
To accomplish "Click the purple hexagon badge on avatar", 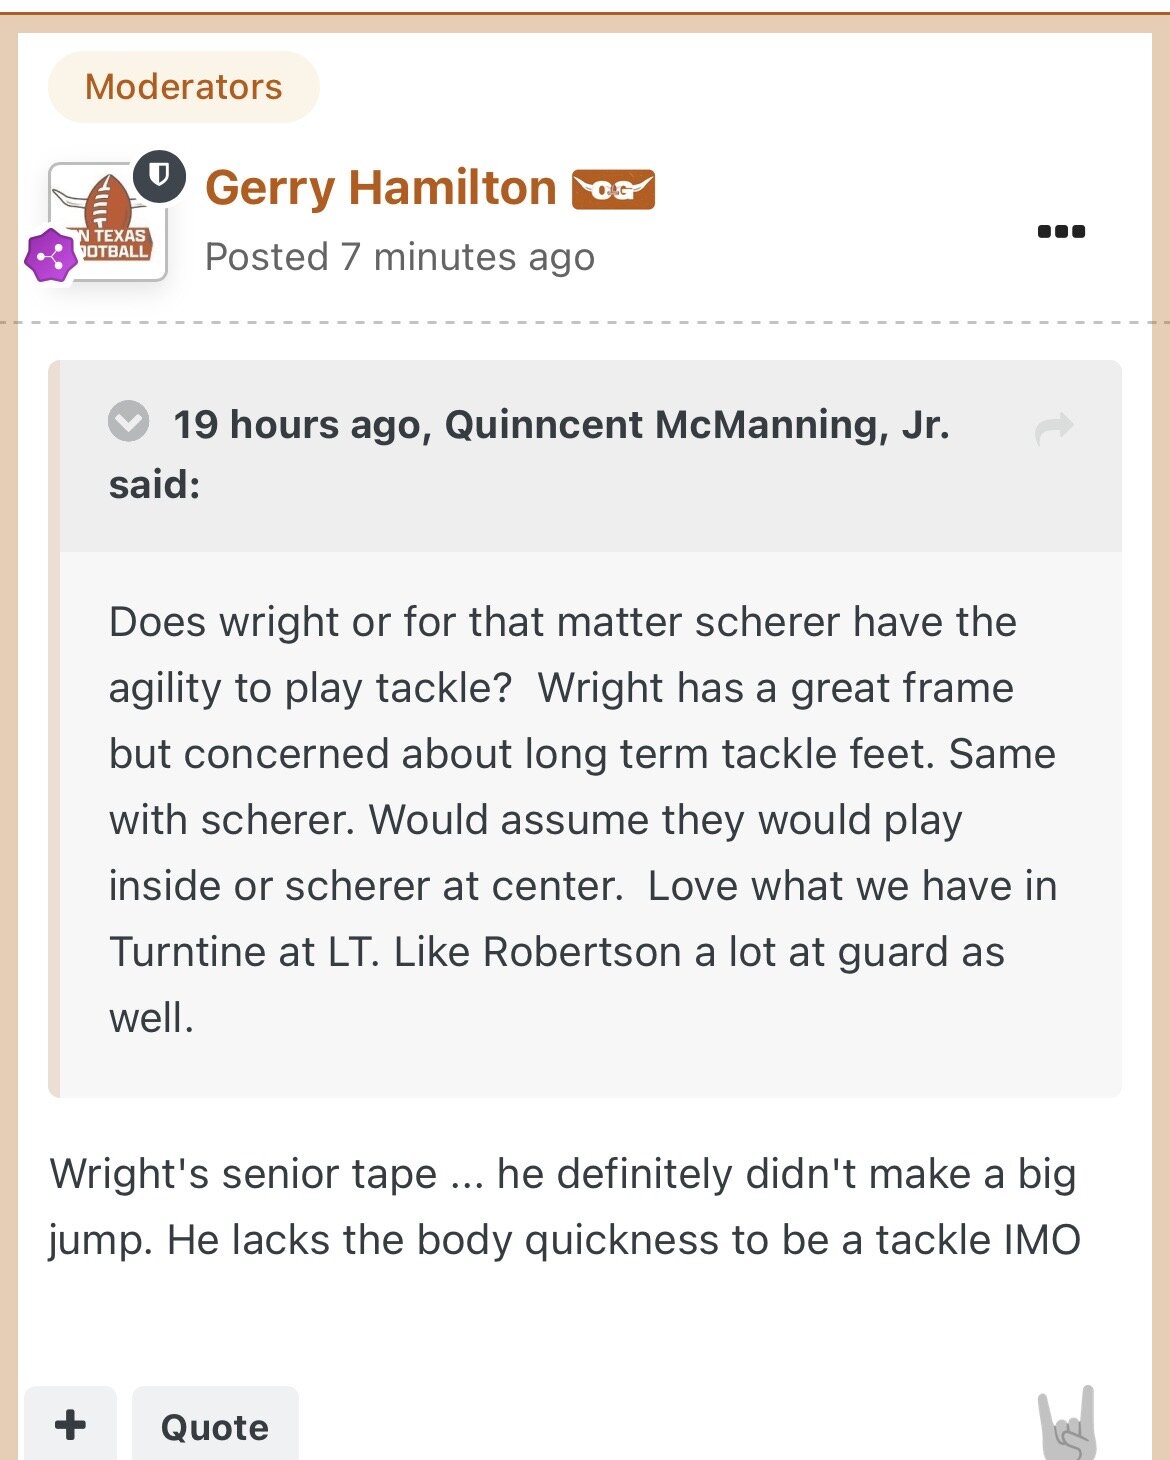I will tap(51, 256).
